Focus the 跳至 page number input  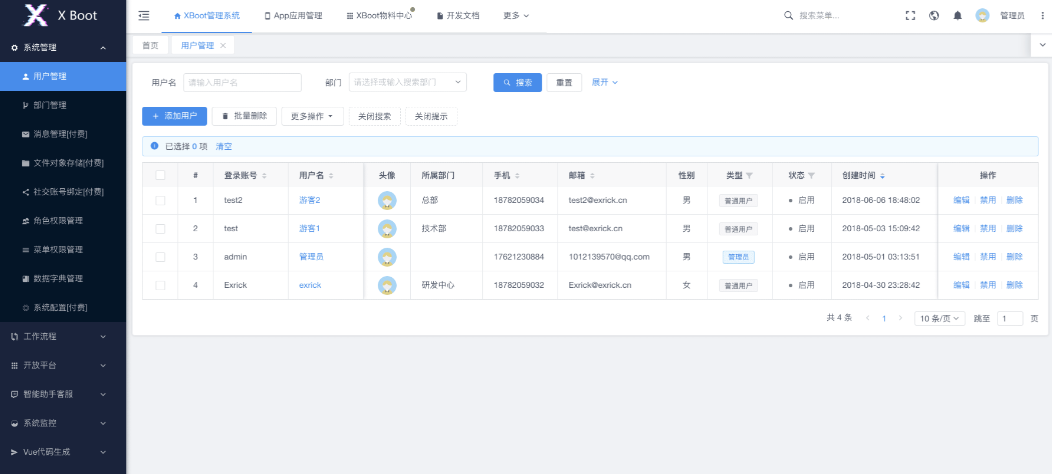pos(1010,318)
